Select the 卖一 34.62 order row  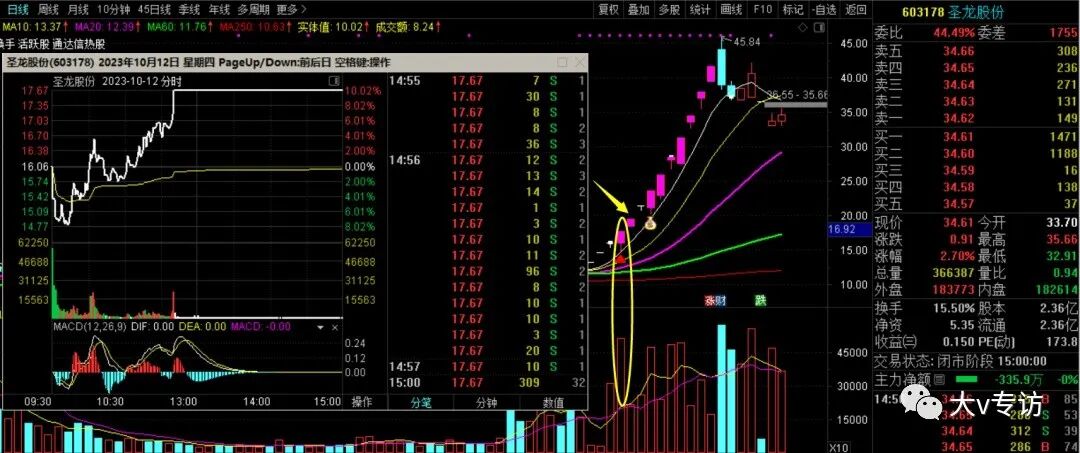tap(975, 118)
